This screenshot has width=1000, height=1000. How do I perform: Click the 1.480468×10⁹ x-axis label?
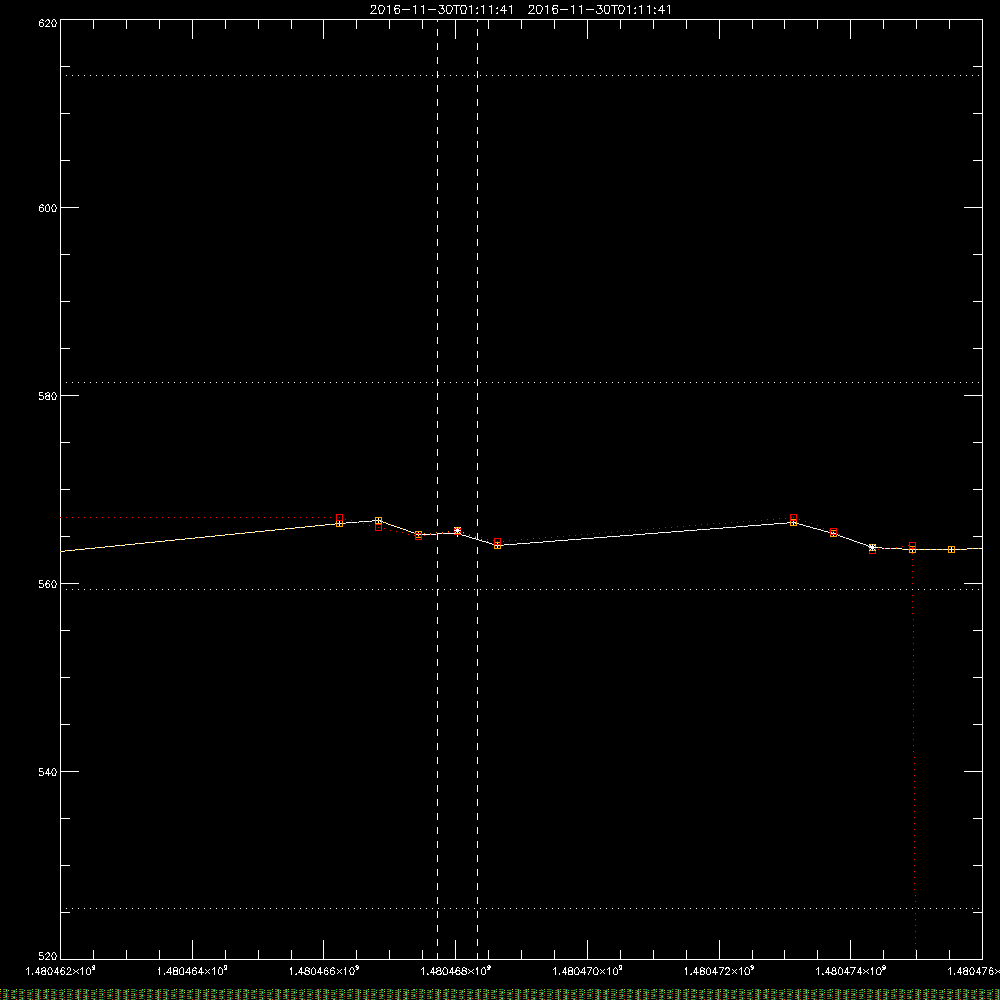click(455, 971)
